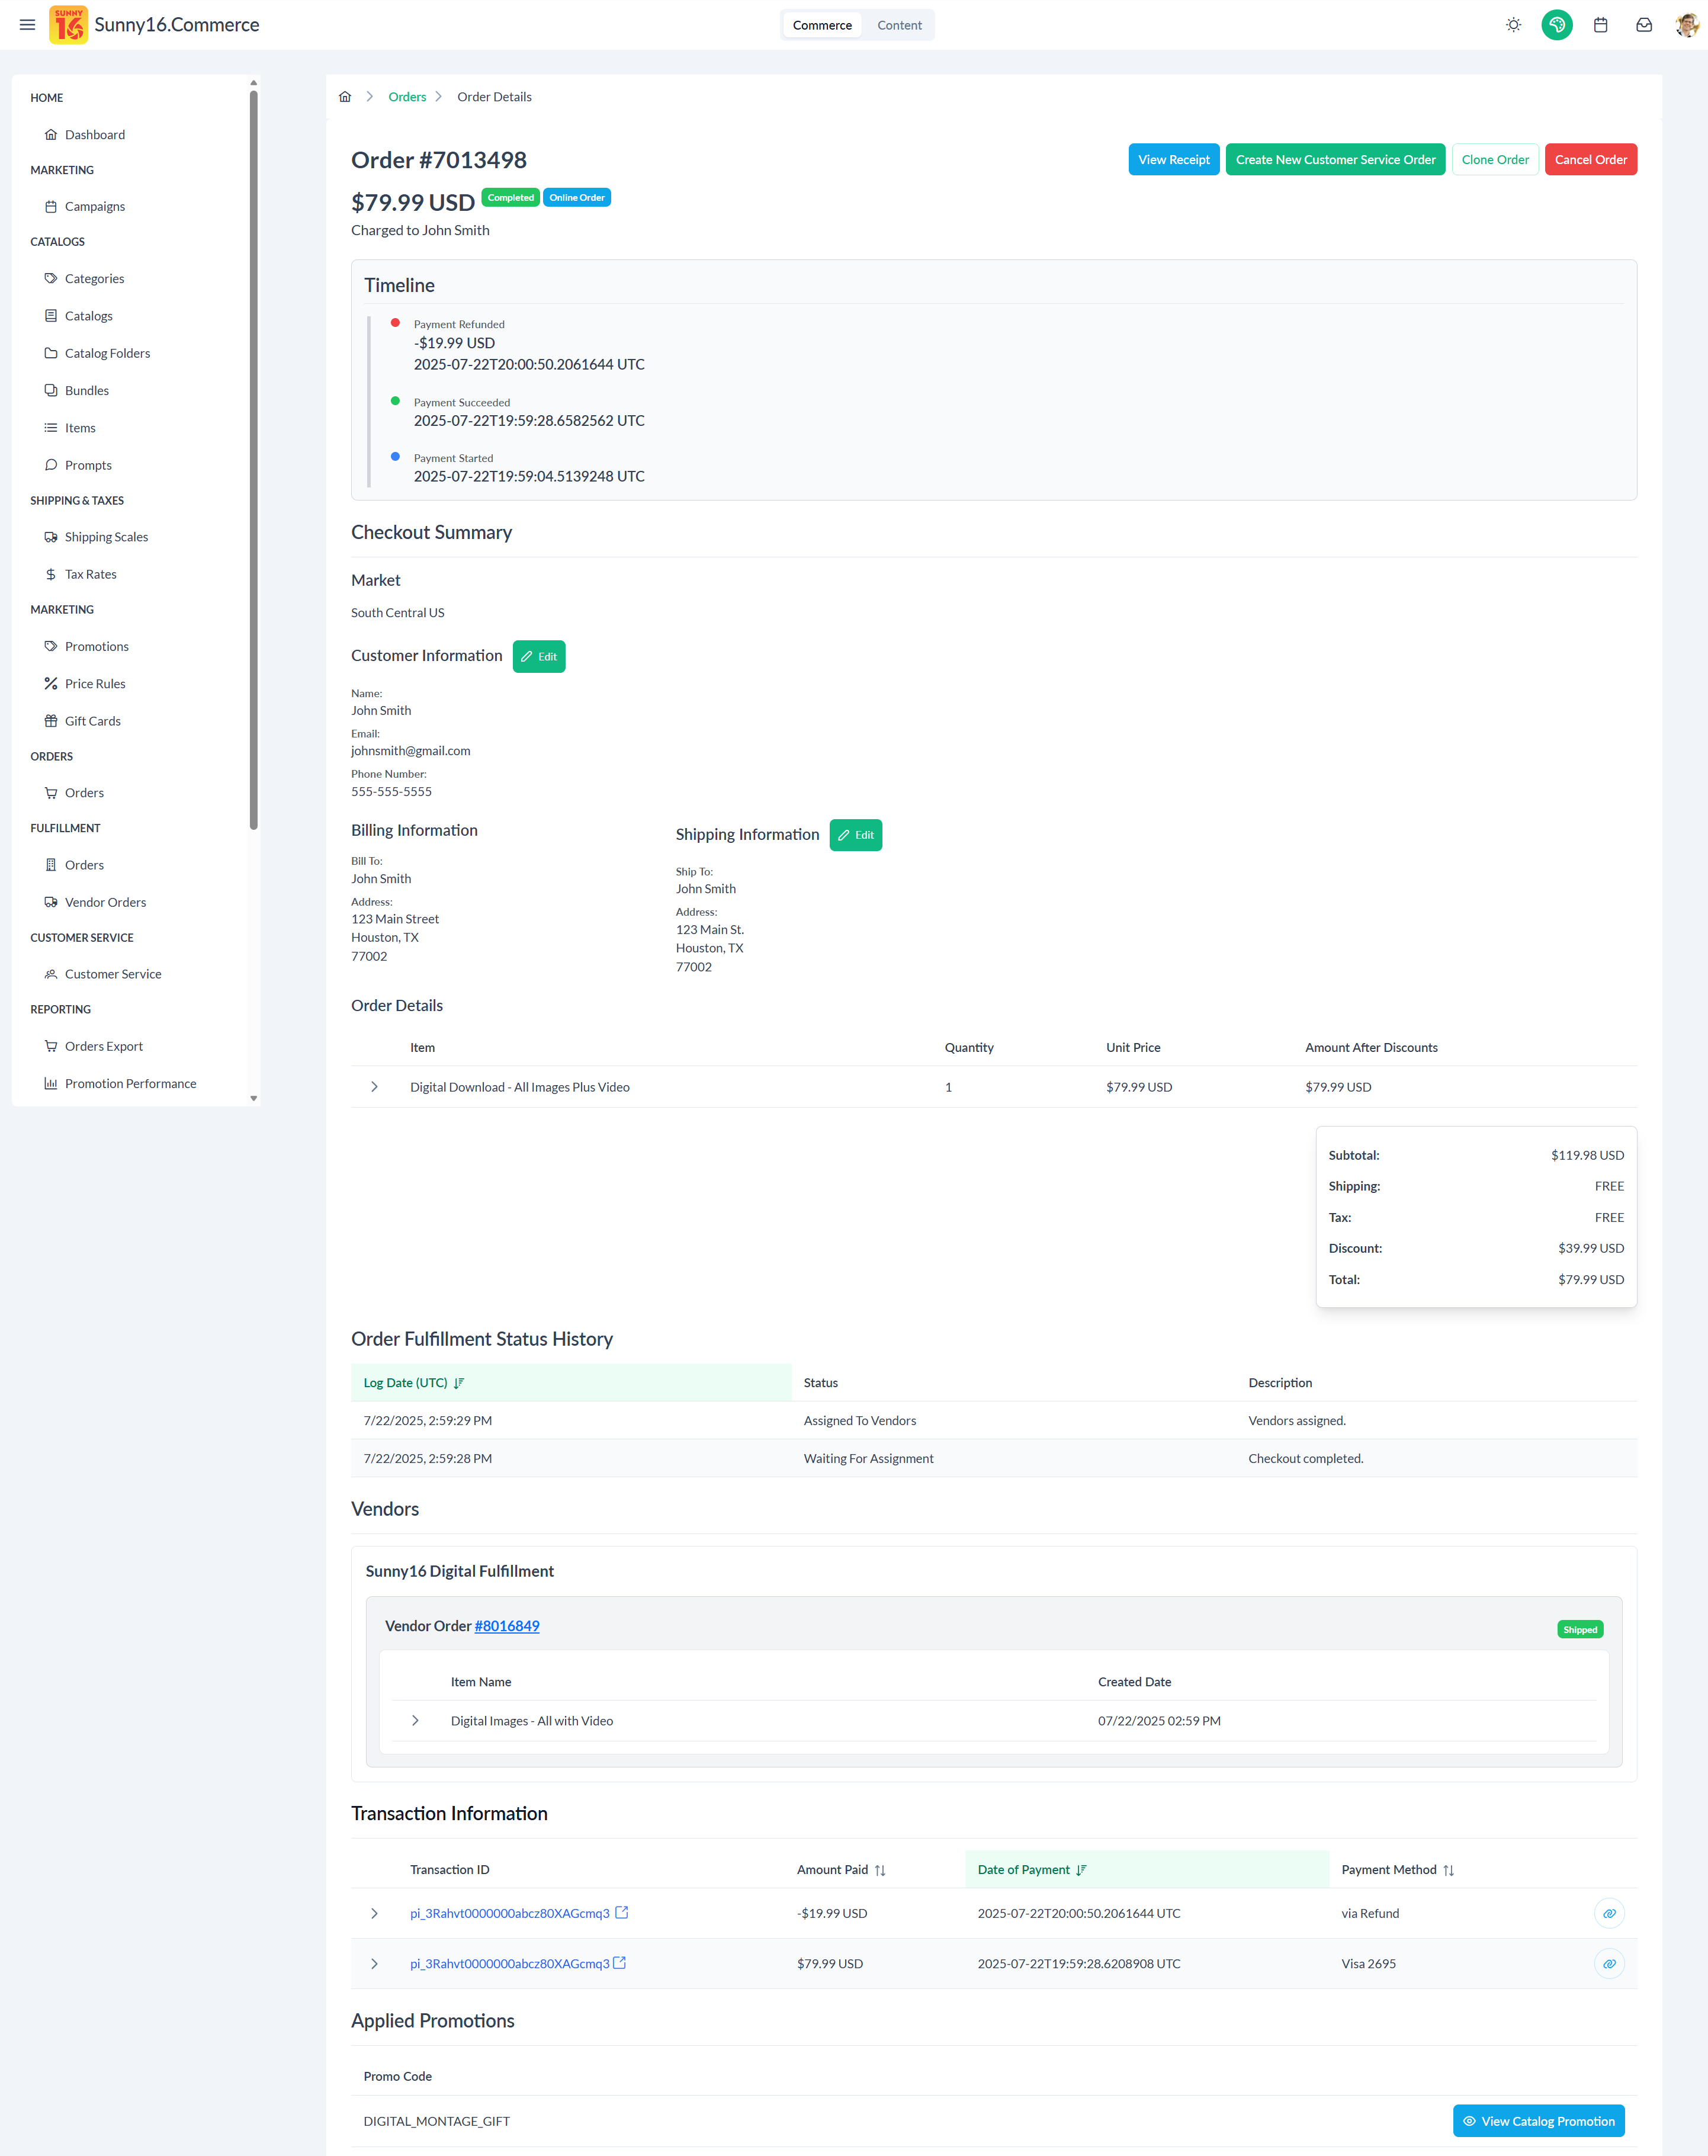Click View Receipt button
The width and height of the screenshot is (1708, 2156).
click(1173, 160)
